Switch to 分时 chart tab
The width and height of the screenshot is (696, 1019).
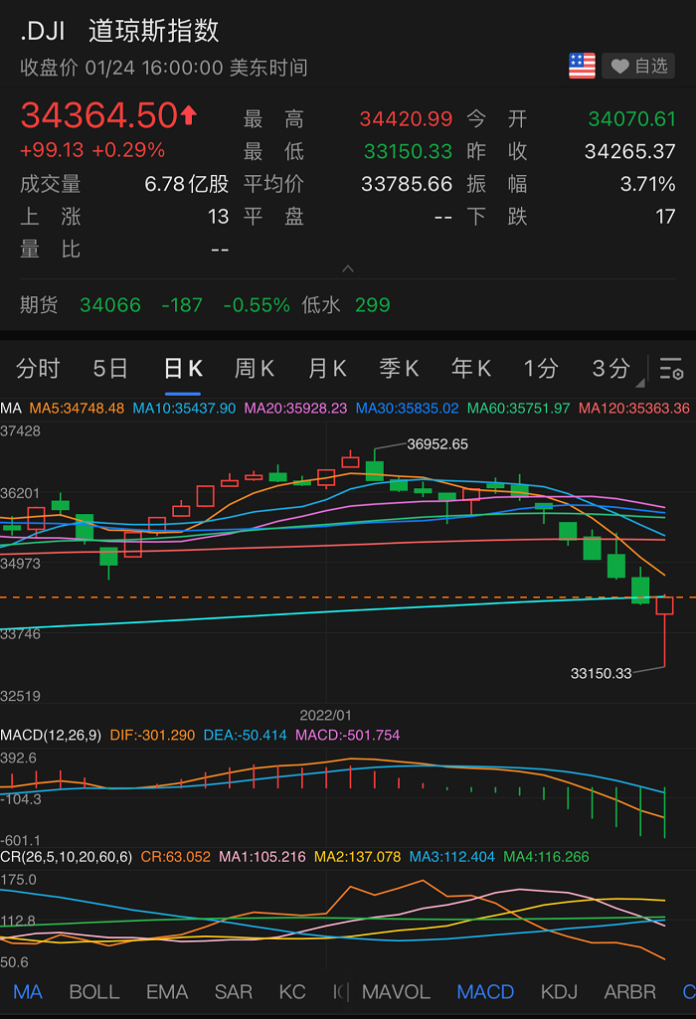pyautogui.click(x=38, y=368)
